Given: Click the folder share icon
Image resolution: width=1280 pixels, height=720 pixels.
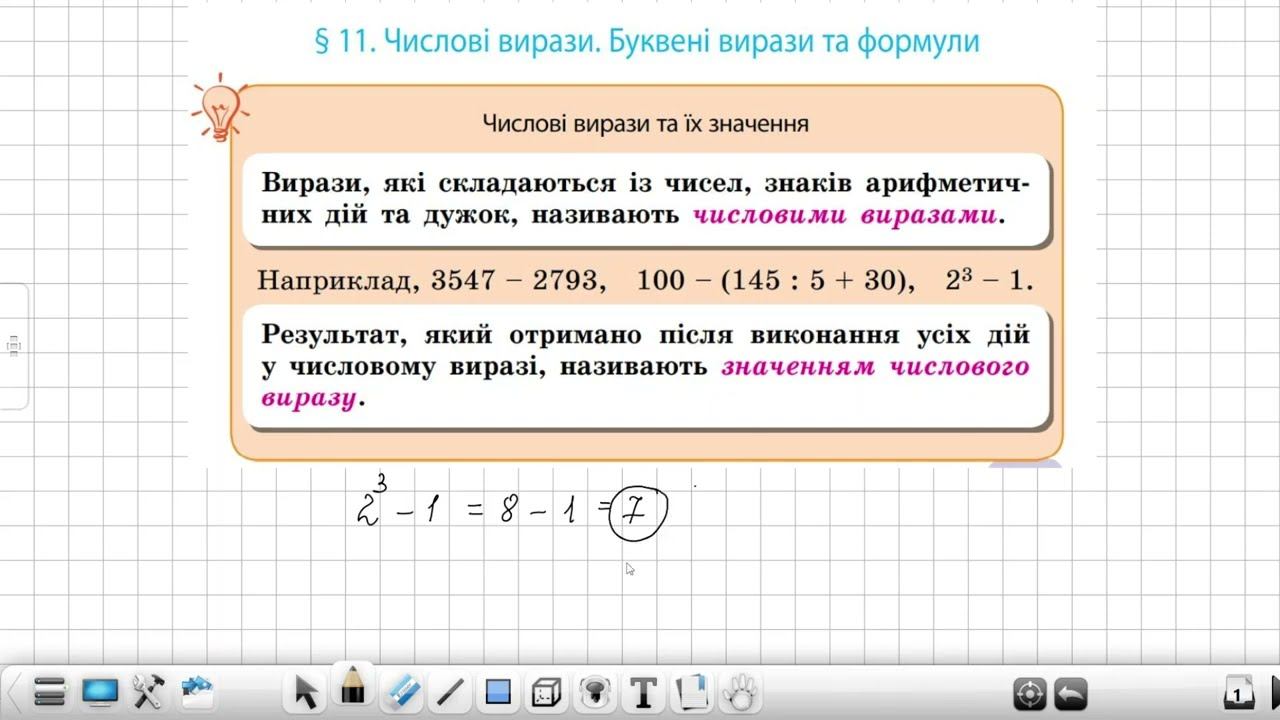Looking at the screenshot, I should pyautogui.click(x=198, y=690).
